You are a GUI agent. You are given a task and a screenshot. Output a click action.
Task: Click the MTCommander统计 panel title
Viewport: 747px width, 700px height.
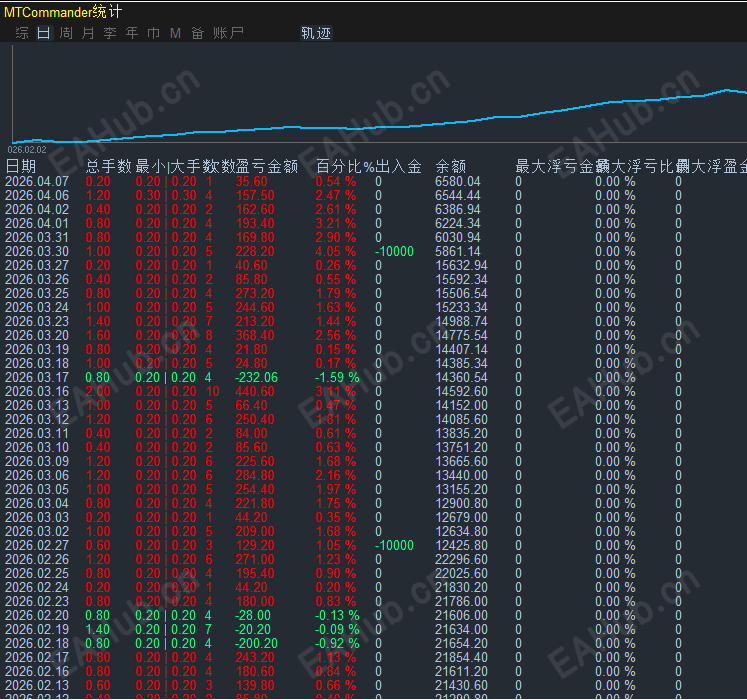click(x=63, y=12)
